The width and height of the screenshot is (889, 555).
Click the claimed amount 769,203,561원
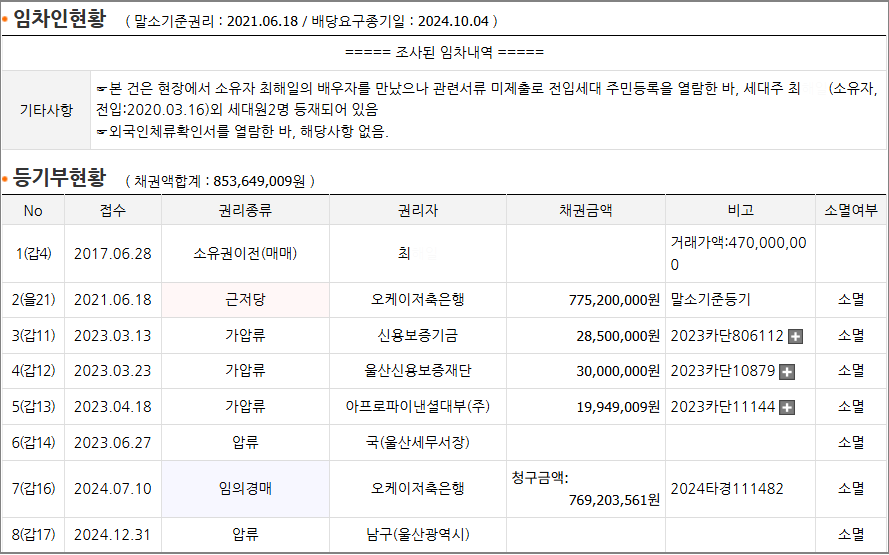614,500
